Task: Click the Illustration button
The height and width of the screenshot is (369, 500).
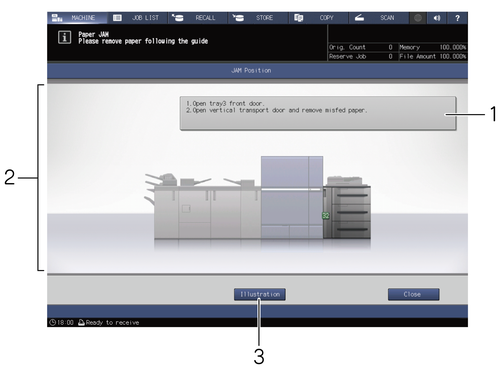Action: tap(260, 294)
